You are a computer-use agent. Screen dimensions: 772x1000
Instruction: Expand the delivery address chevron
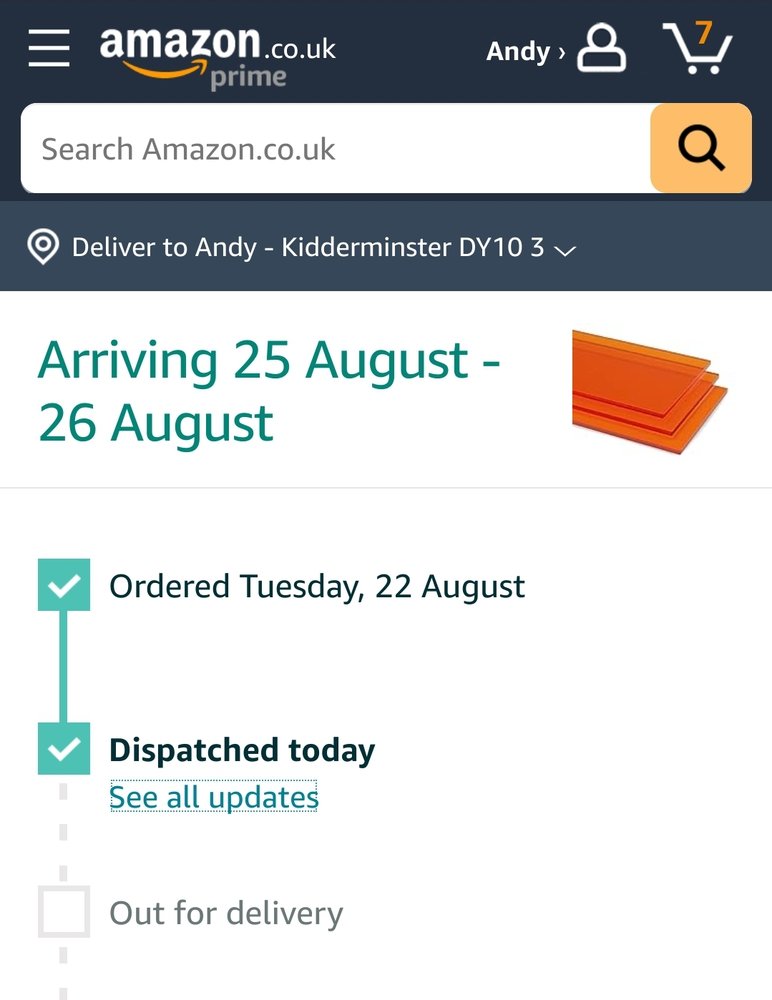click(565, 250)
